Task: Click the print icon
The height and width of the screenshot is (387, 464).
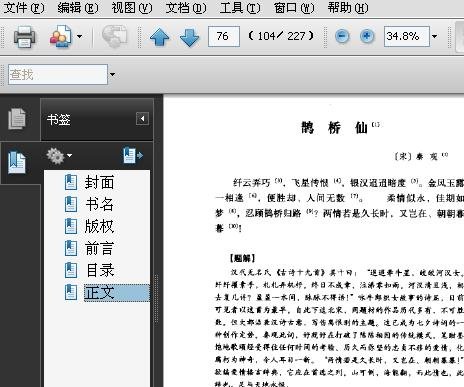Action: tap(24, 36)
